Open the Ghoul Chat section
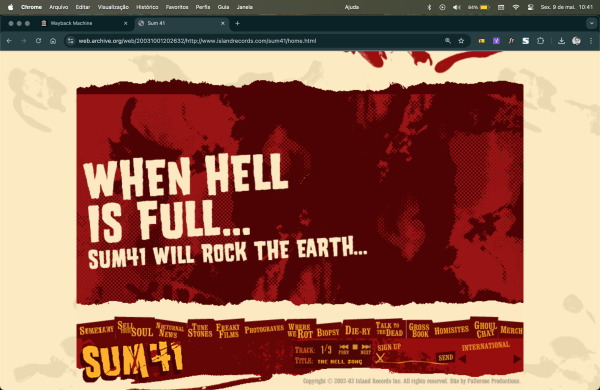 (x=485, y=329)
